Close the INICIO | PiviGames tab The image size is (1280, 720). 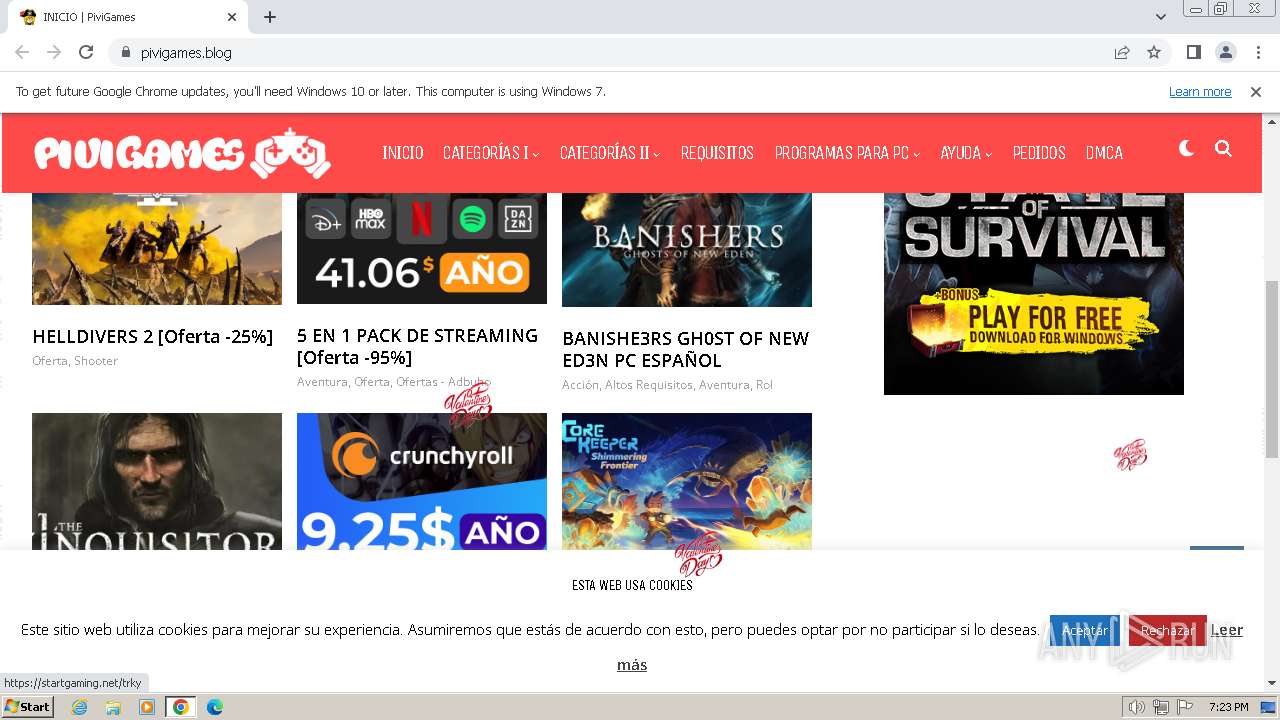tap(232, 17)
